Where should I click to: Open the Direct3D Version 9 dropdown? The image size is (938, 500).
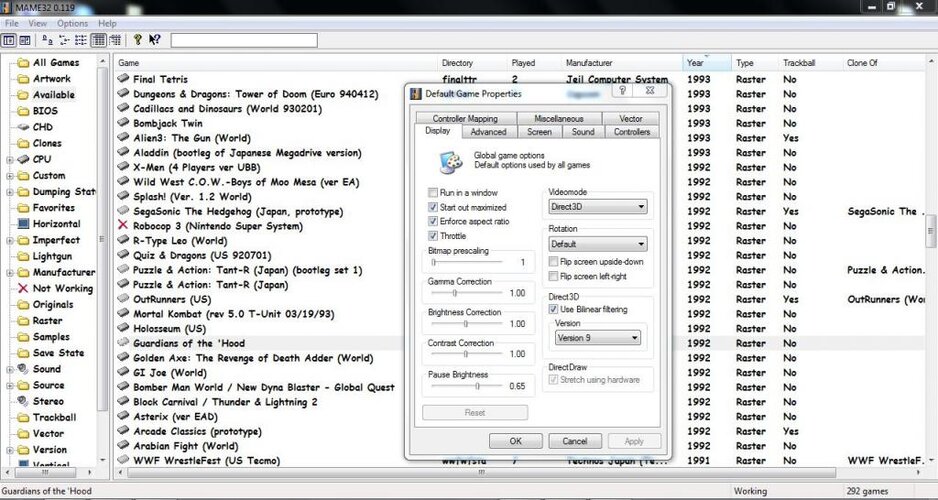(598, 338)
